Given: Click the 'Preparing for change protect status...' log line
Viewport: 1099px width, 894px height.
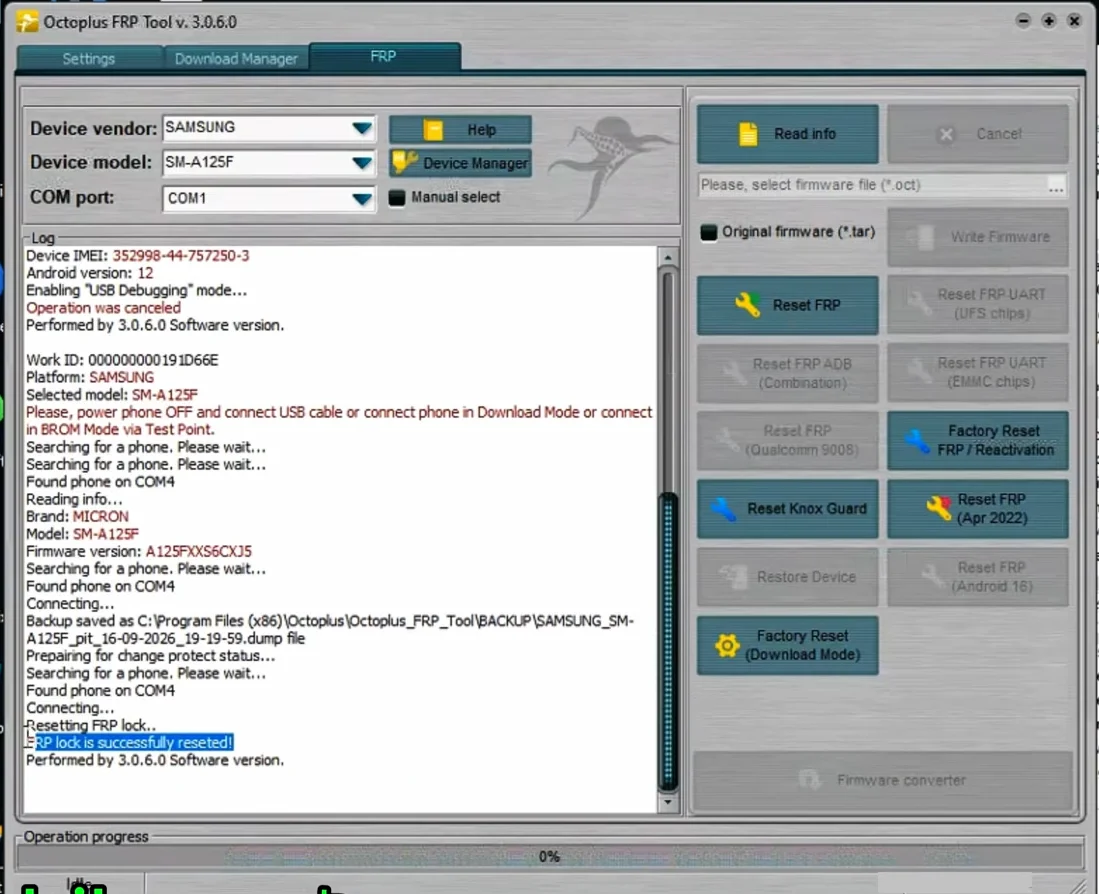Looking at the screenshot, I should [150, 656].
